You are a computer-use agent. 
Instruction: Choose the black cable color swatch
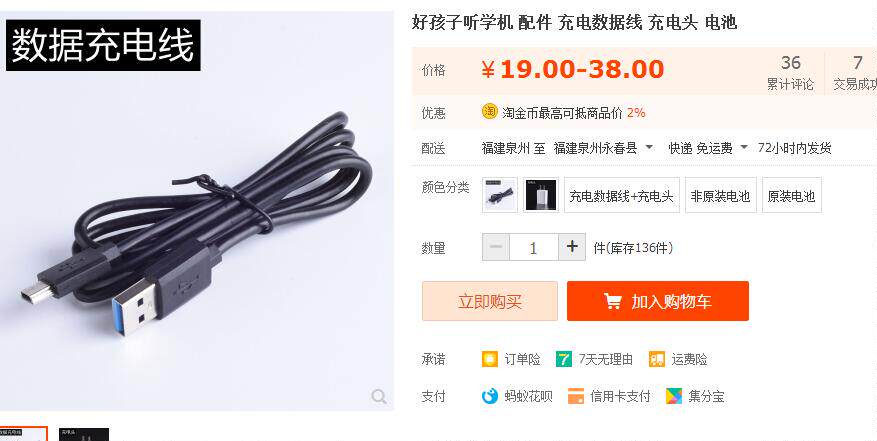pyautogui.click(x=499, y=195)
